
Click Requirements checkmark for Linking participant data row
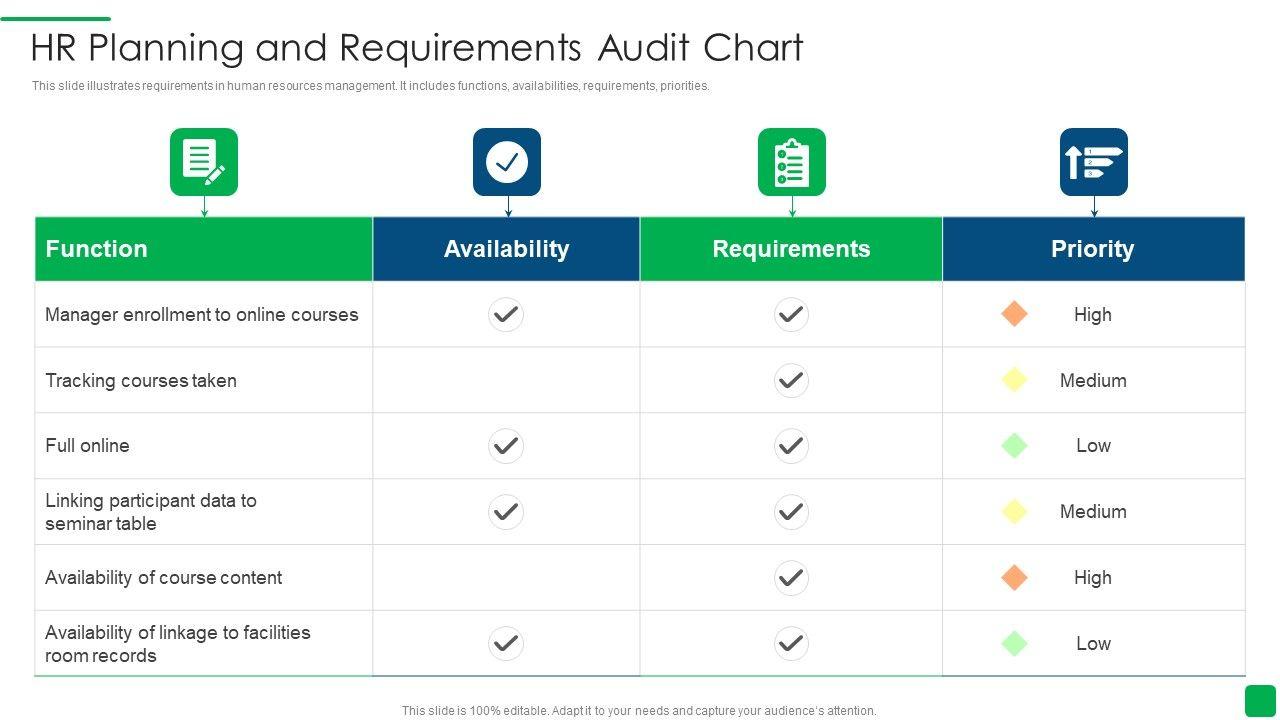[791, 512]
